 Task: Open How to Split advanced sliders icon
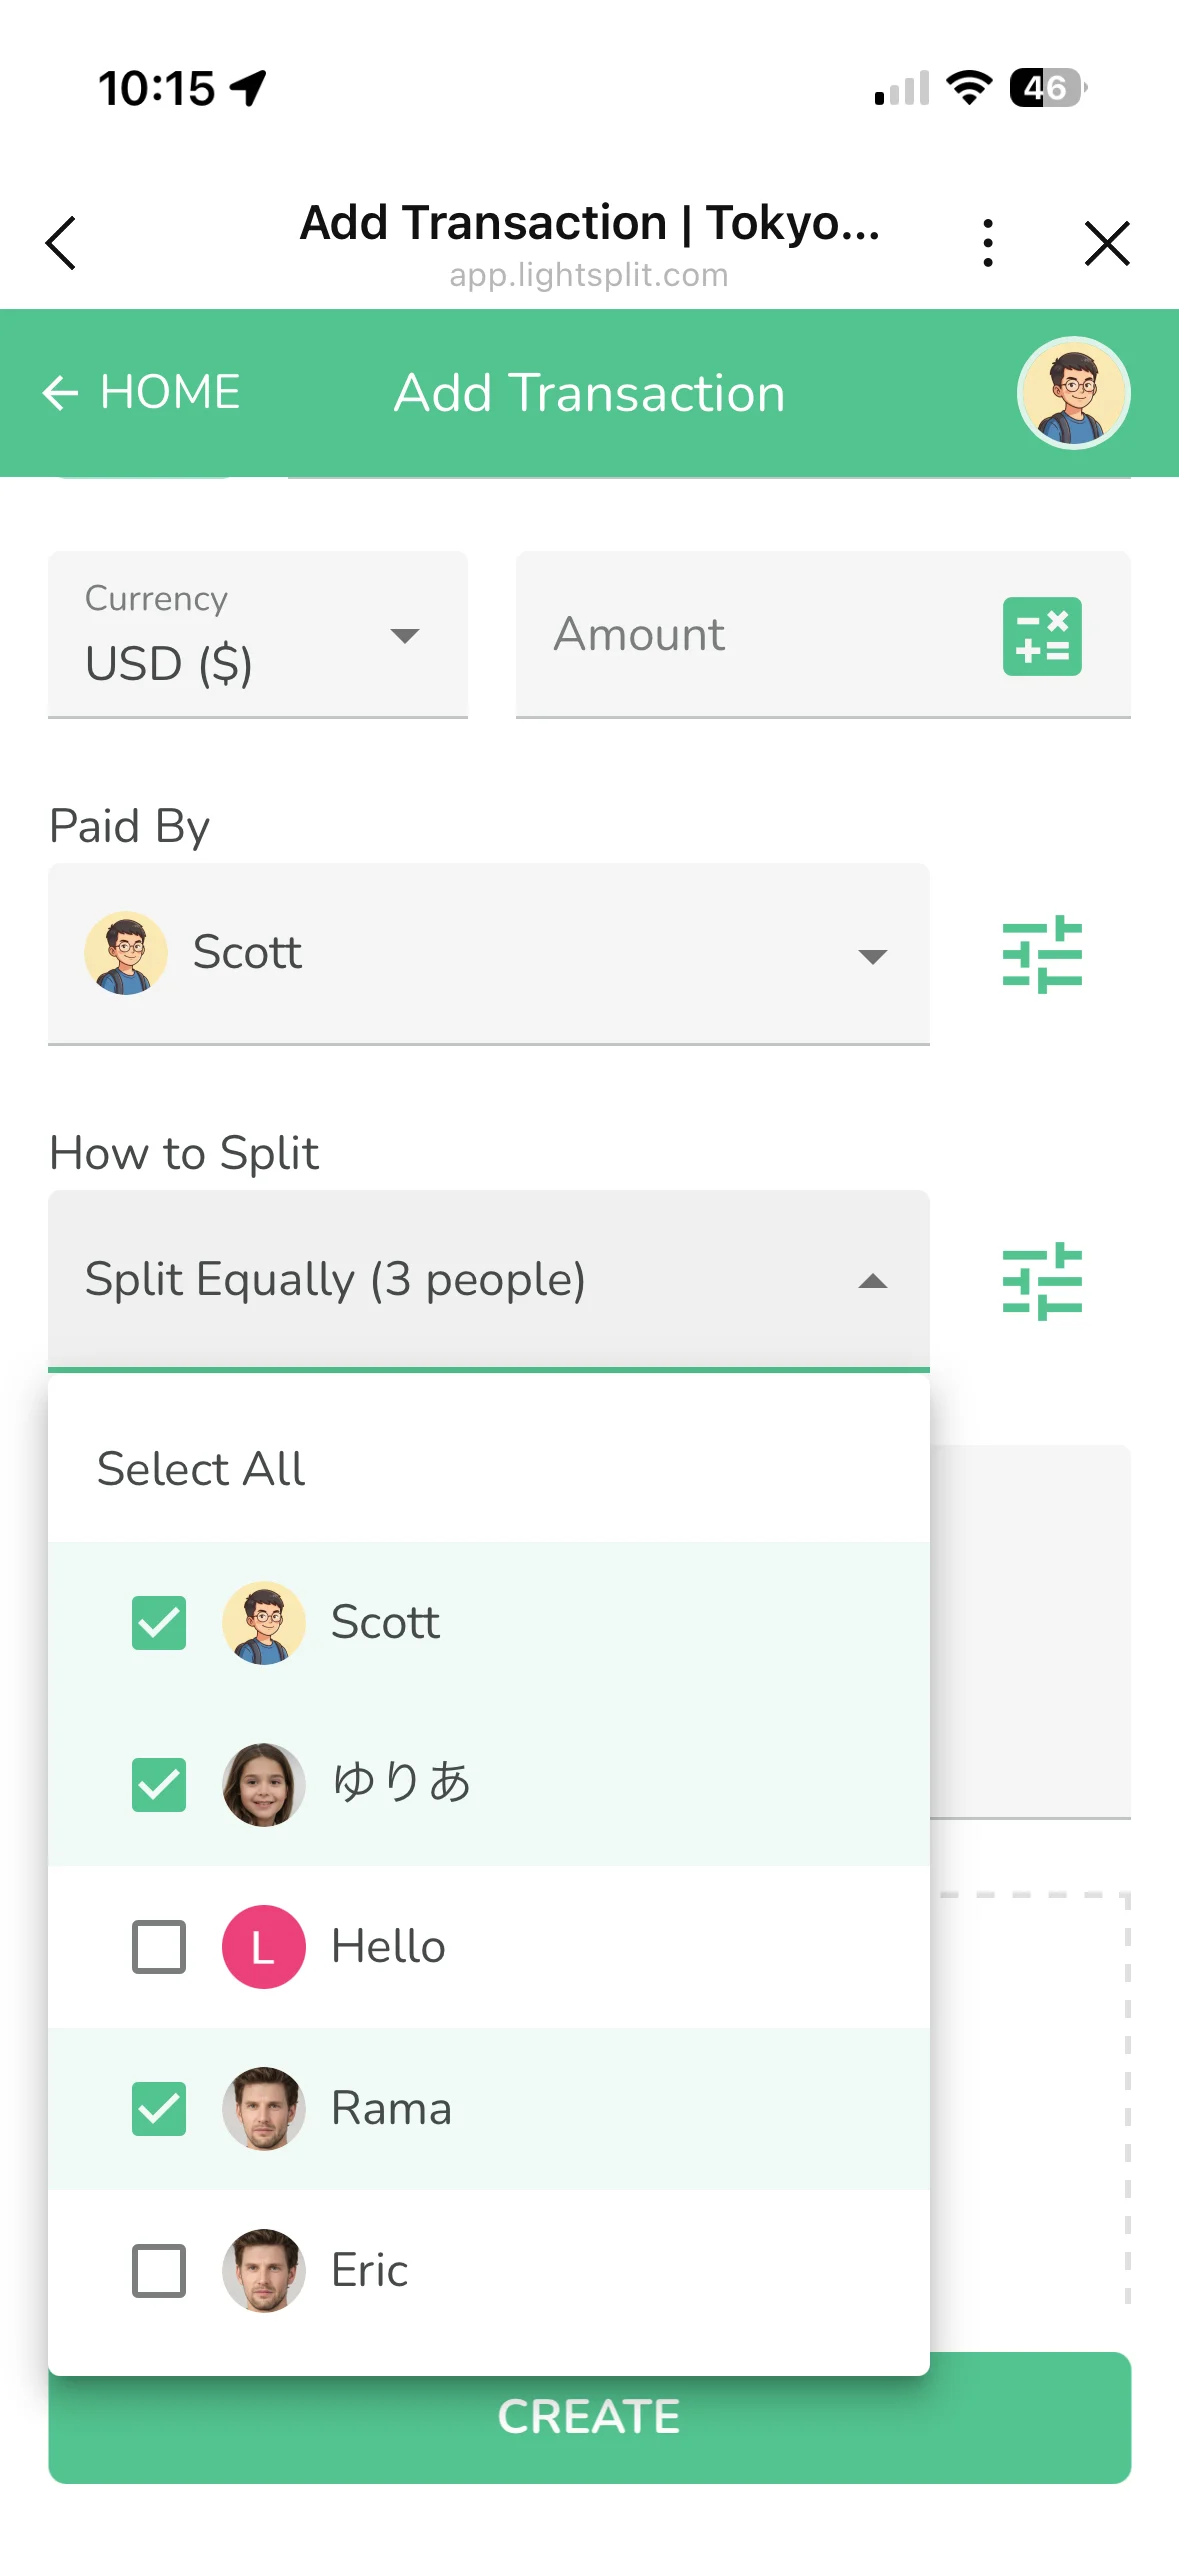1041,1281
